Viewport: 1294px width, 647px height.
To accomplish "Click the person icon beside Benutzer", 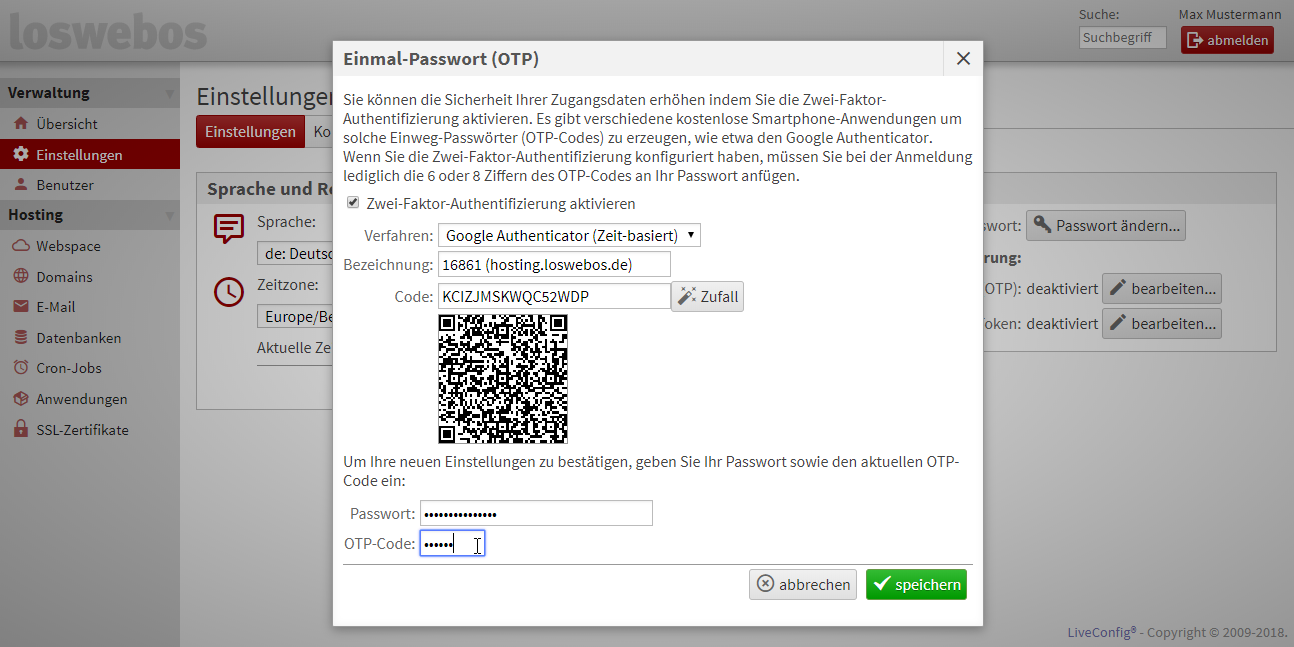I will (20, 185).
